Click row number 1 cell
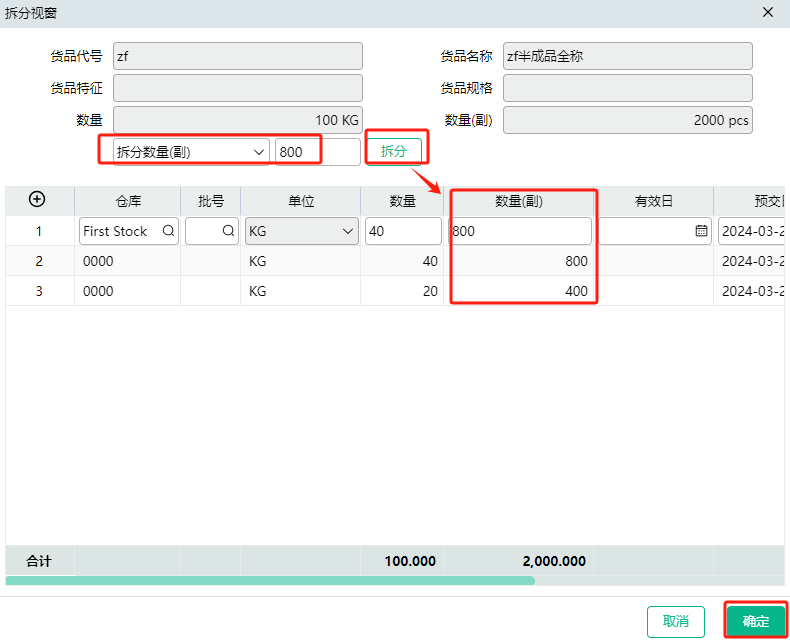This screenshot has width=790, height=643. click(x=39, y=231)
